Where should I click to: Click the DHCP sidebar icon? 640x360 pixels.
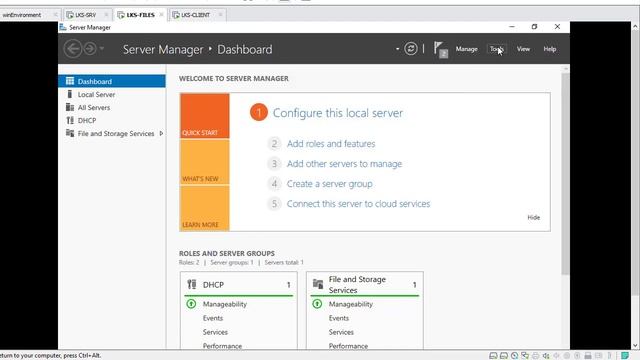(70, 120)
